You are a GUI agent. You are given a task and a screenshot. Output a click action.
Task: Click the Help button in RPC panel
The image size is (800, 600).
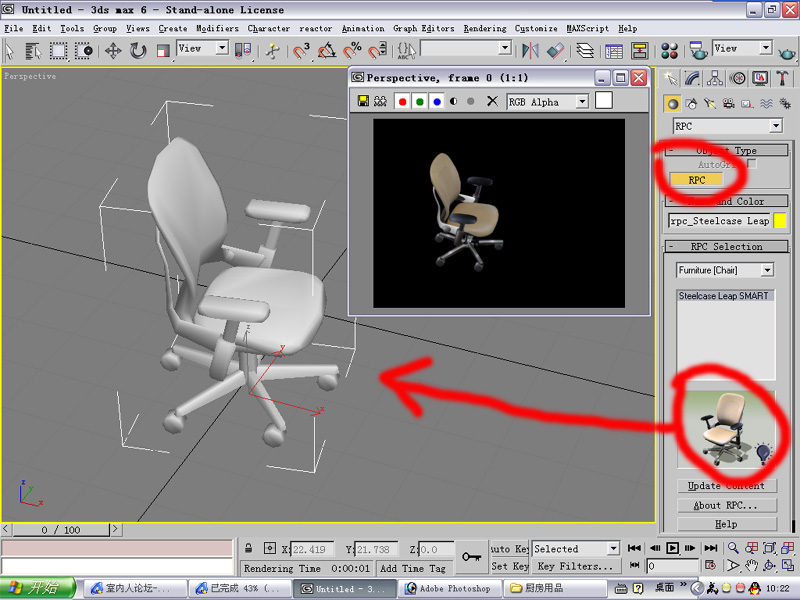[727, 524]
